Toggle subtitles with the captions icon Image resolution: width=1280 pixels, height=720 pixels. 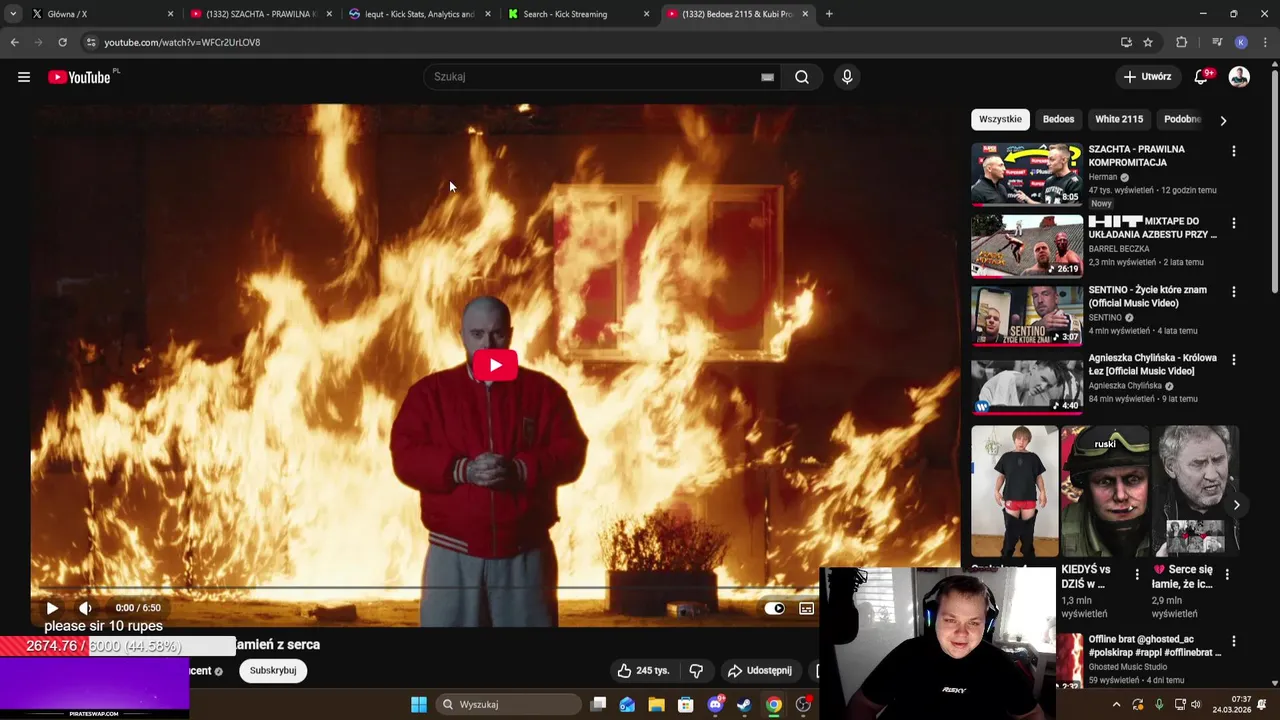coord(806,608)
